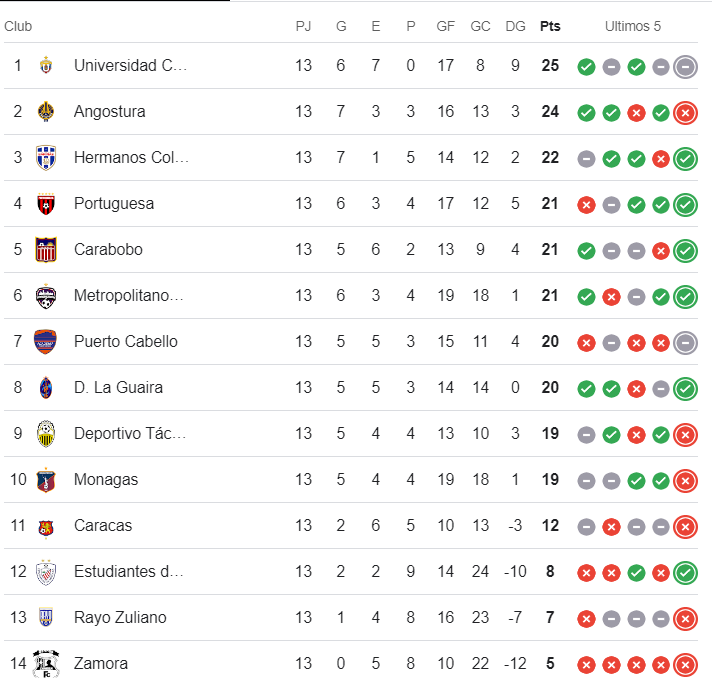Click the Universidad Central club crest

click(45, 66)
